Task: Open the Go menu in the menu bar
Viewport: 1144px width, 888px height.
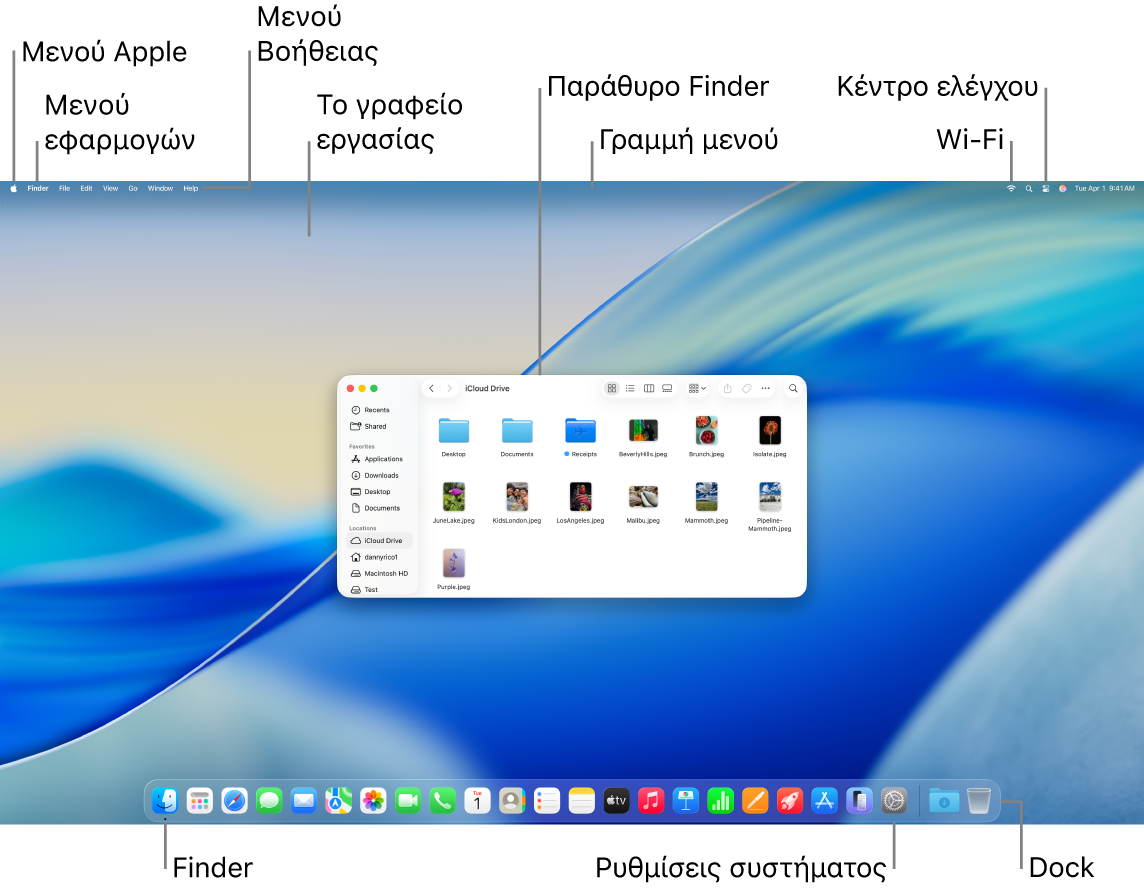Action: click(133, 188)
